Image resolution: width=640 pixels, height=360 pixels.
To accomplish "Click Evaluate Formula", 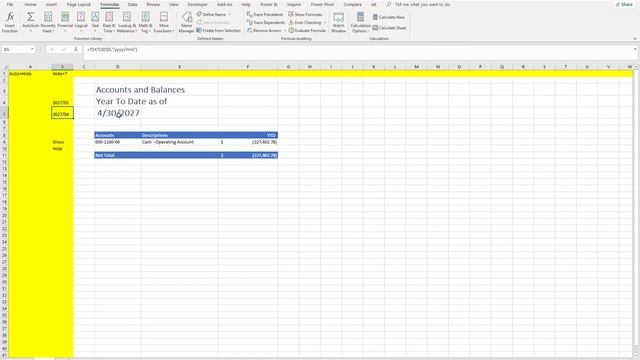I will pyautogui.click(x=307, y=30).
